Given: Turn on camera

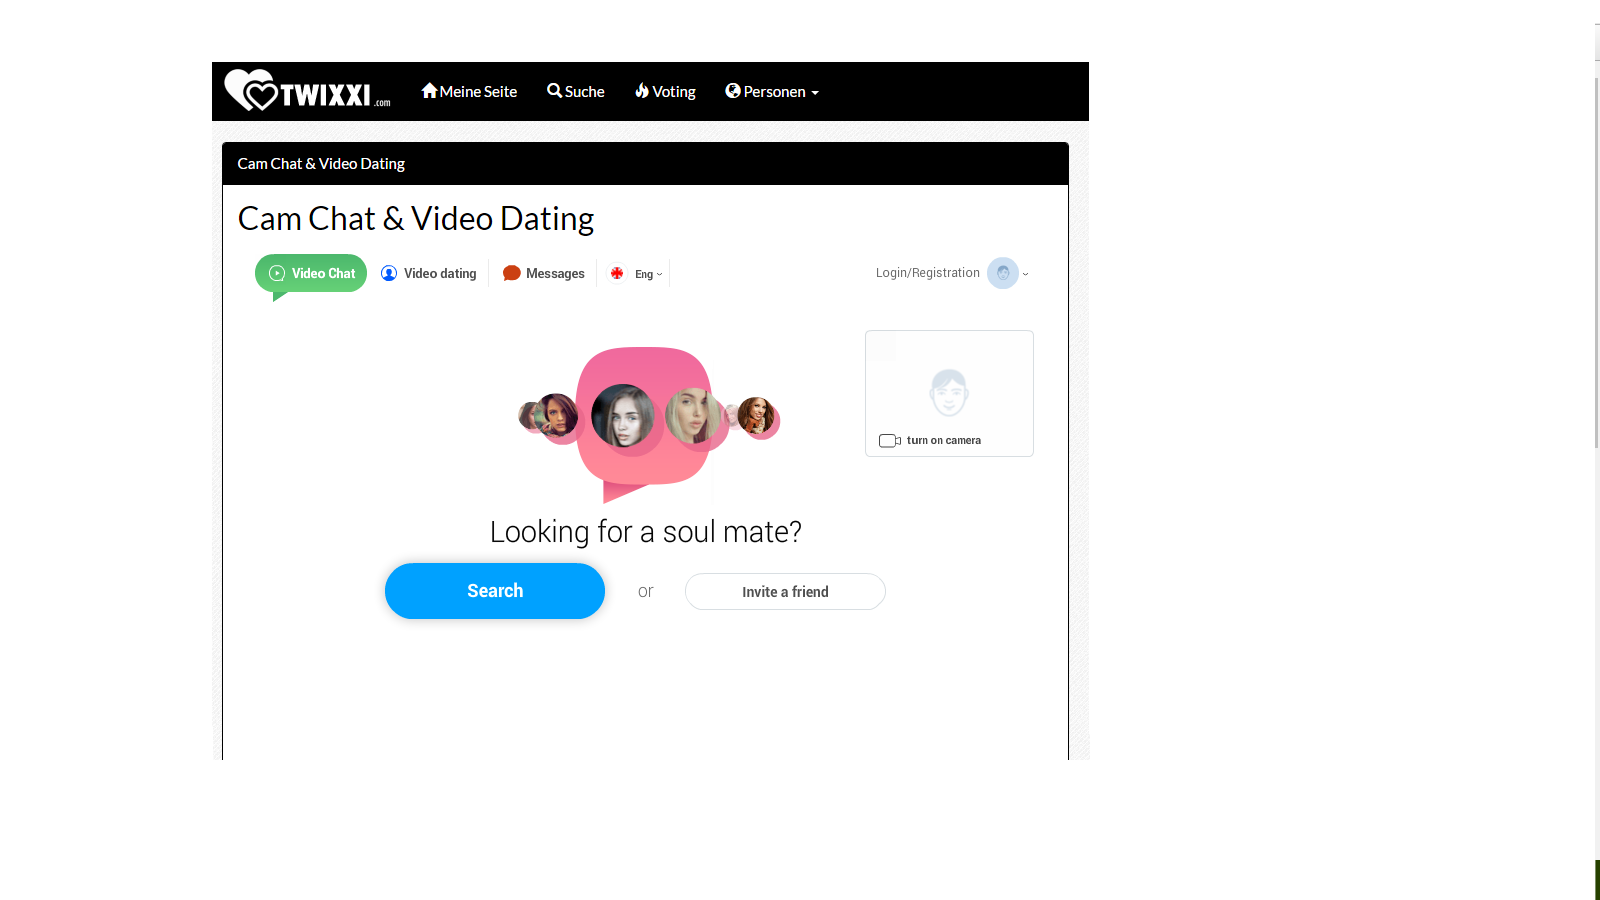Looking at the screenshot, I should [x=930, y=440].
